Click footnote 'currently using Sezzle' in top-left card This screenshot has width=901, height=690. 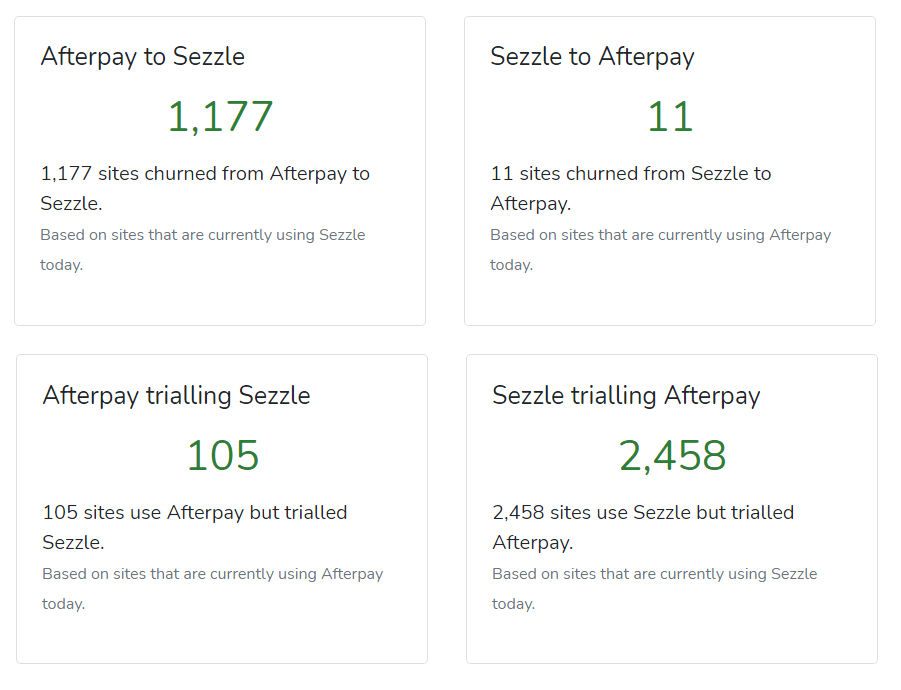[x=286, y=235]
